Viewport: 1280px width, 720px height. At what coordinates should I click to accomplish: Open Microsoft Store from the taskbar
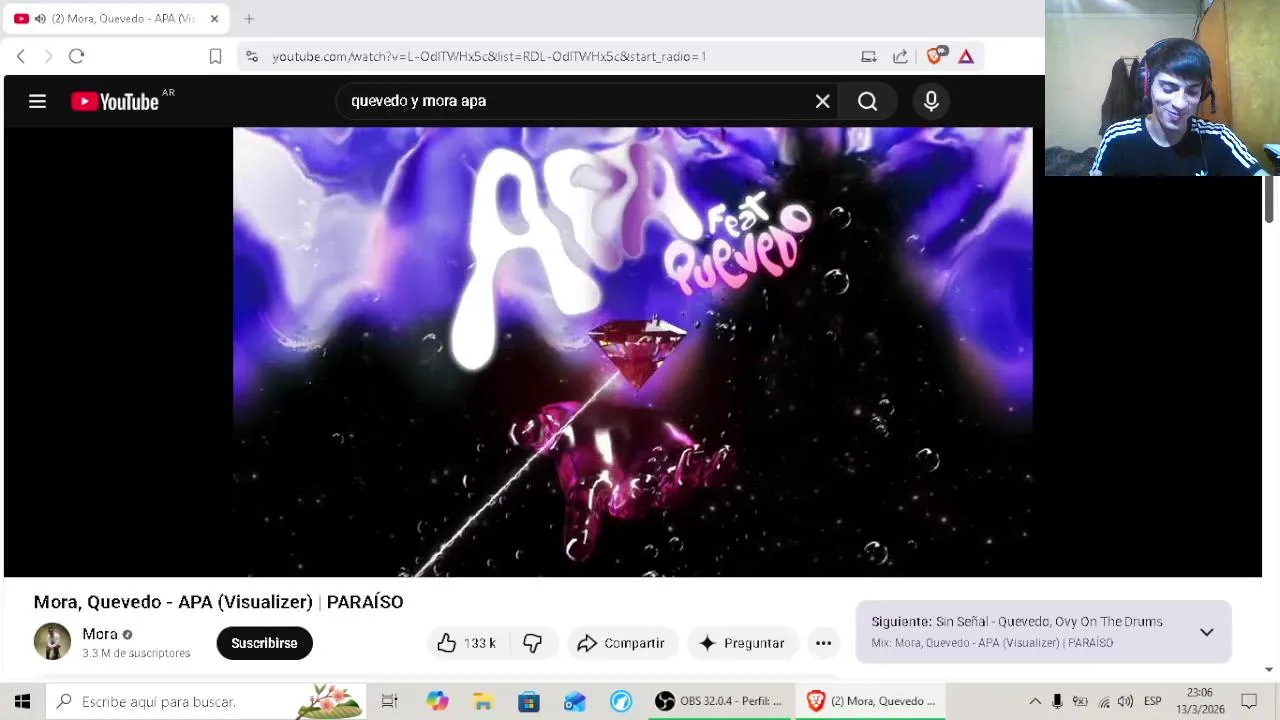(529, 701)
